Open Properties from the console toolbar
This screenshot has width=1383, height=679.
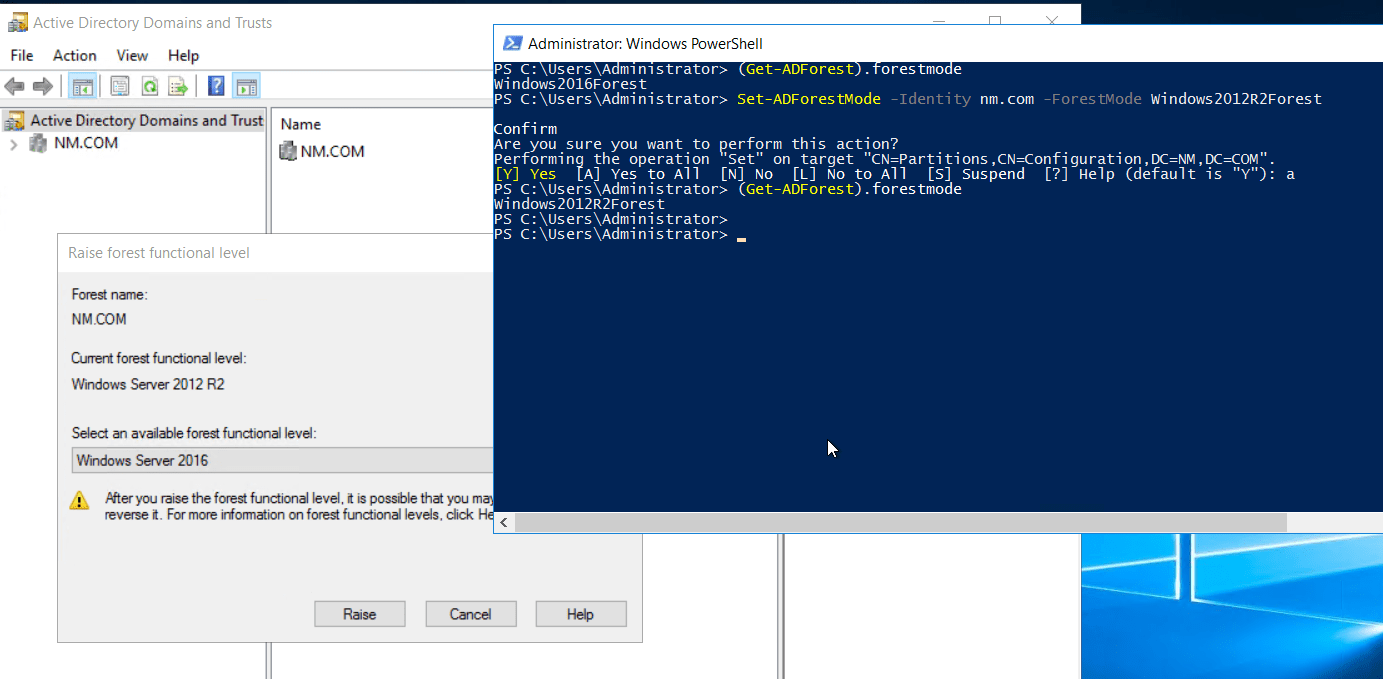[x=119, y=86]
